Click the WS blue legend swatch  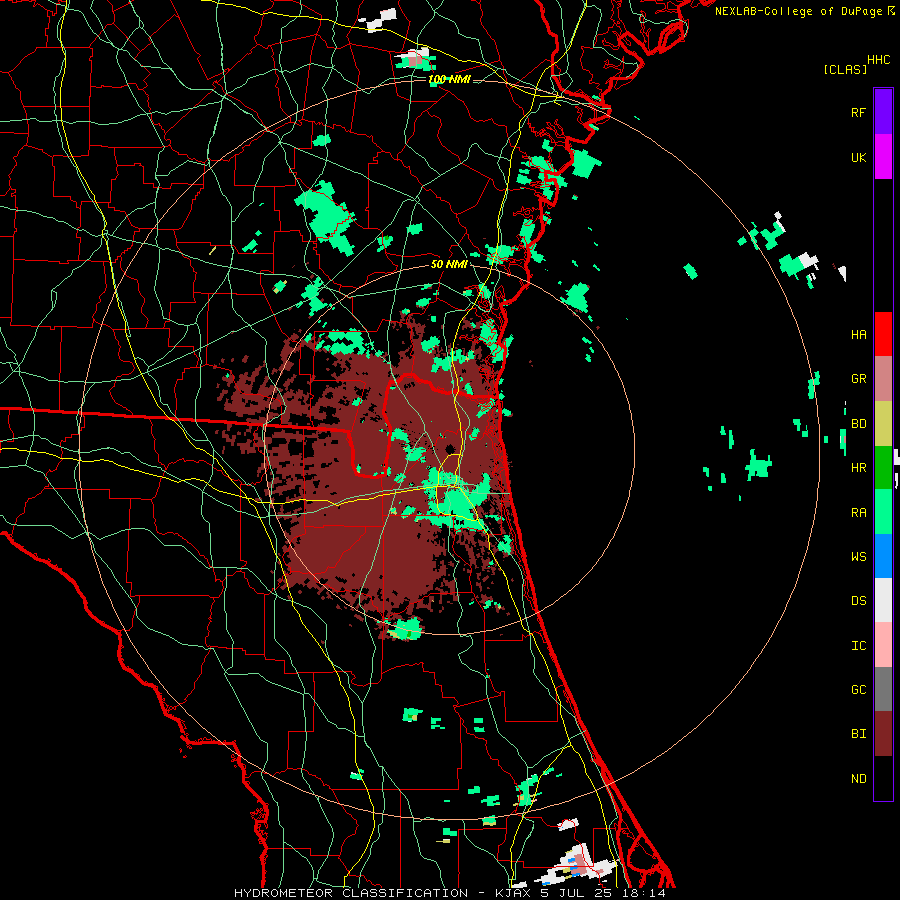pos(883,556)
